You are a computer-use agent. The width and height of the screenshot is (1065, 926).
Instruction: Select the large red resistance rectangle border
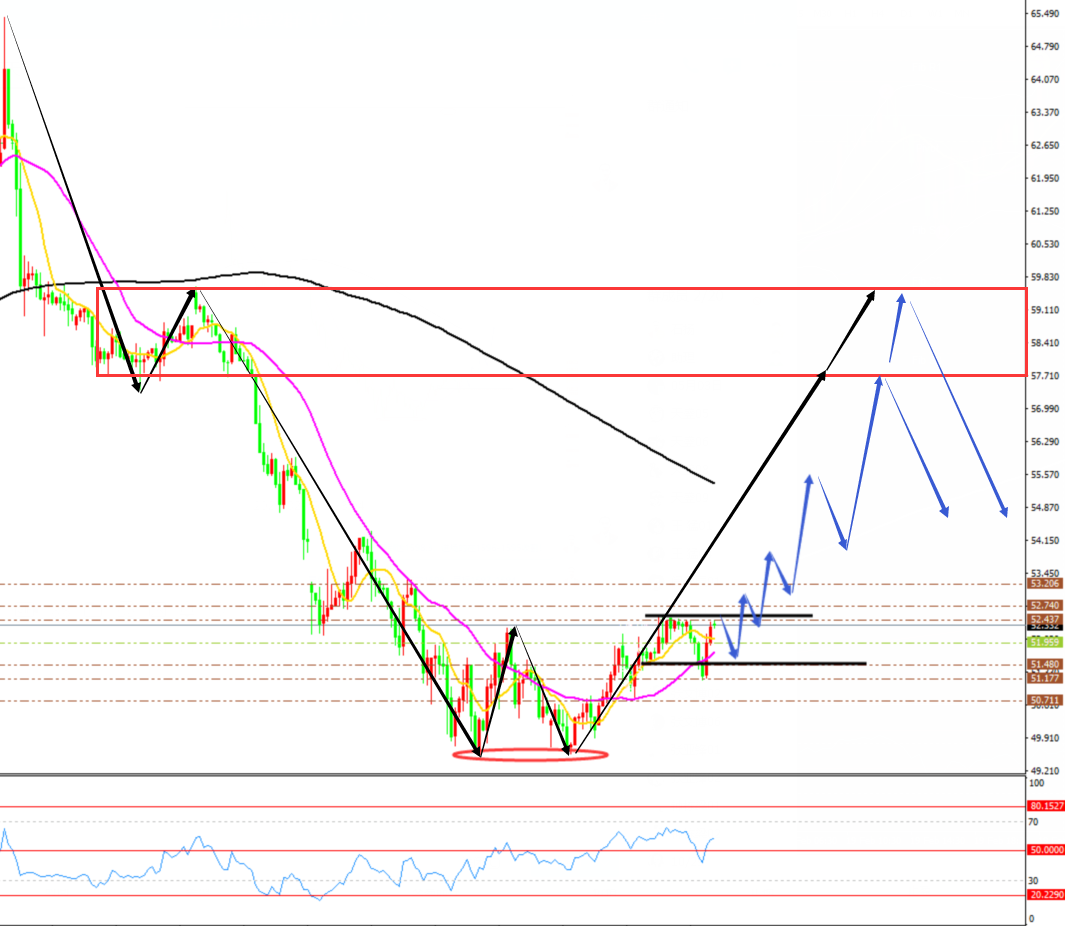560,288
